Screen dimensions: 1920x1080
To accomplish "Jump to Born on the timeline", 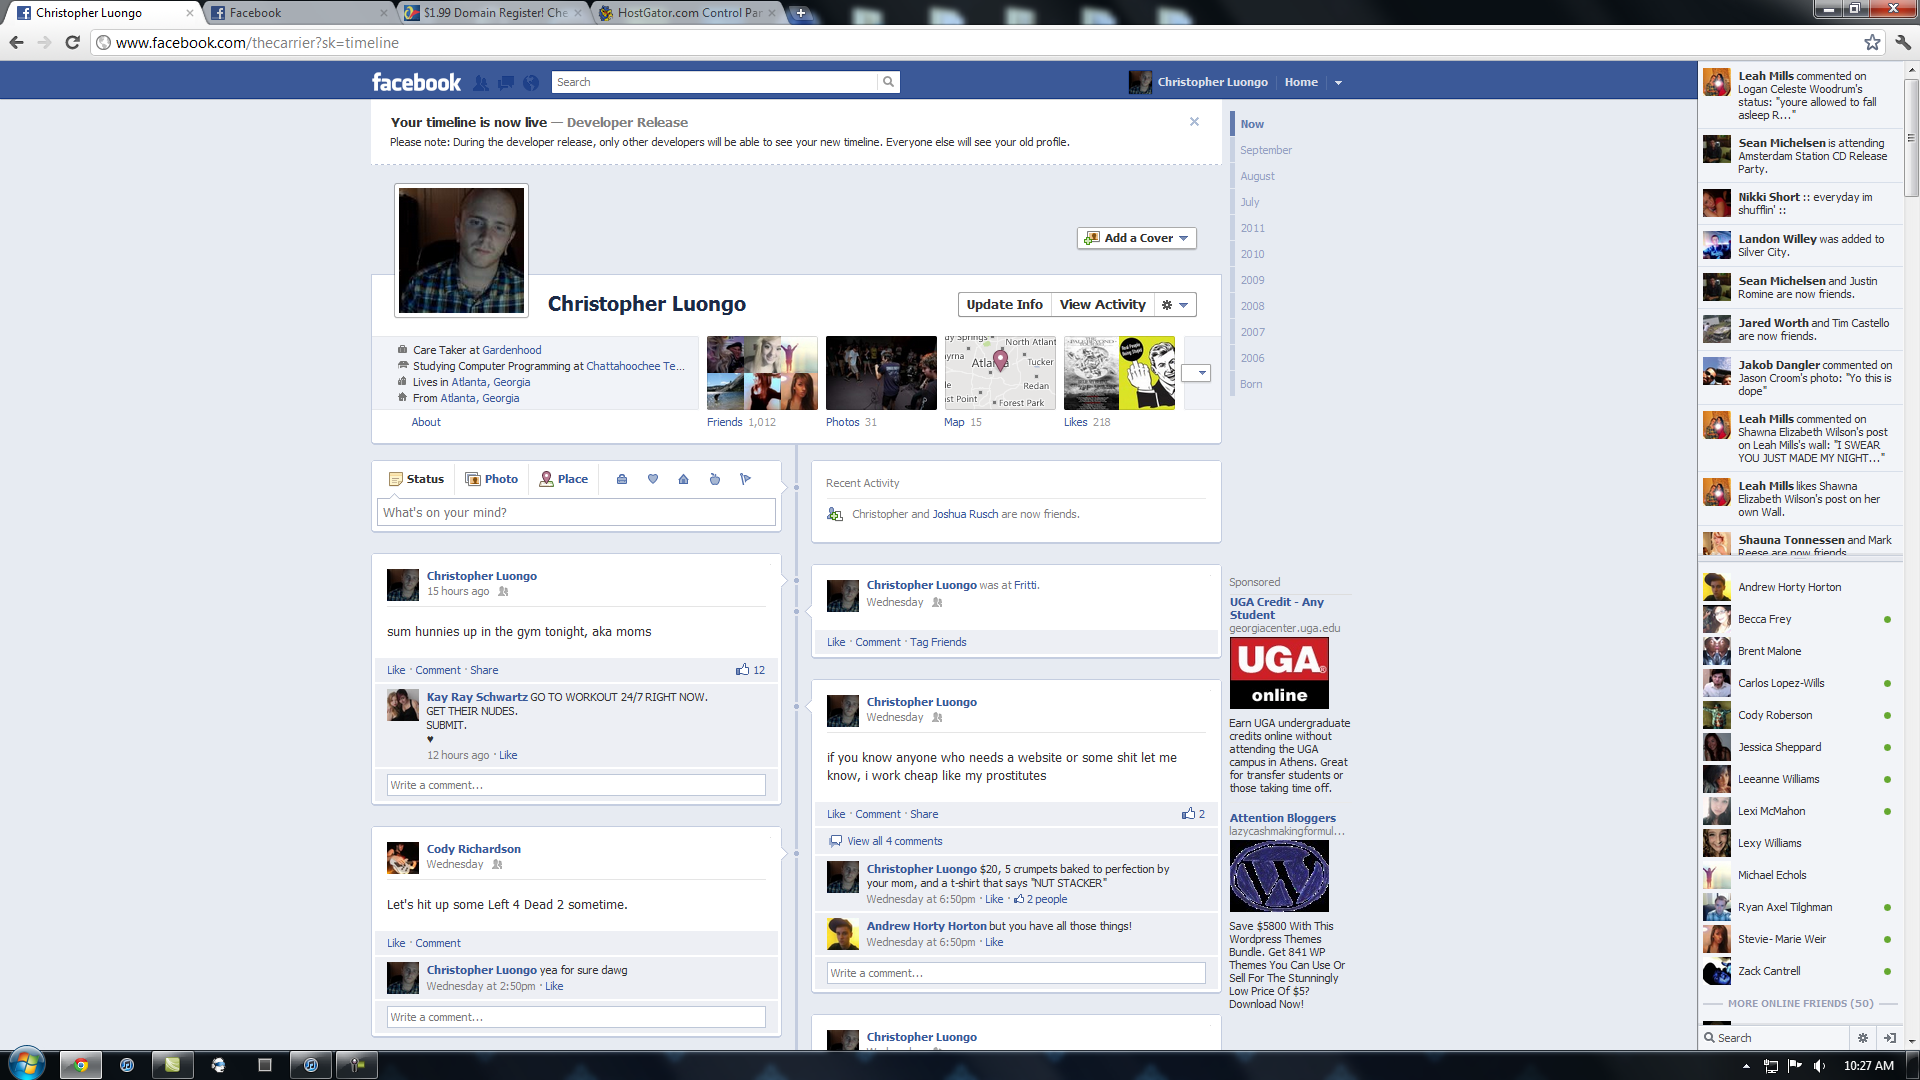I will coord(1251,384).
